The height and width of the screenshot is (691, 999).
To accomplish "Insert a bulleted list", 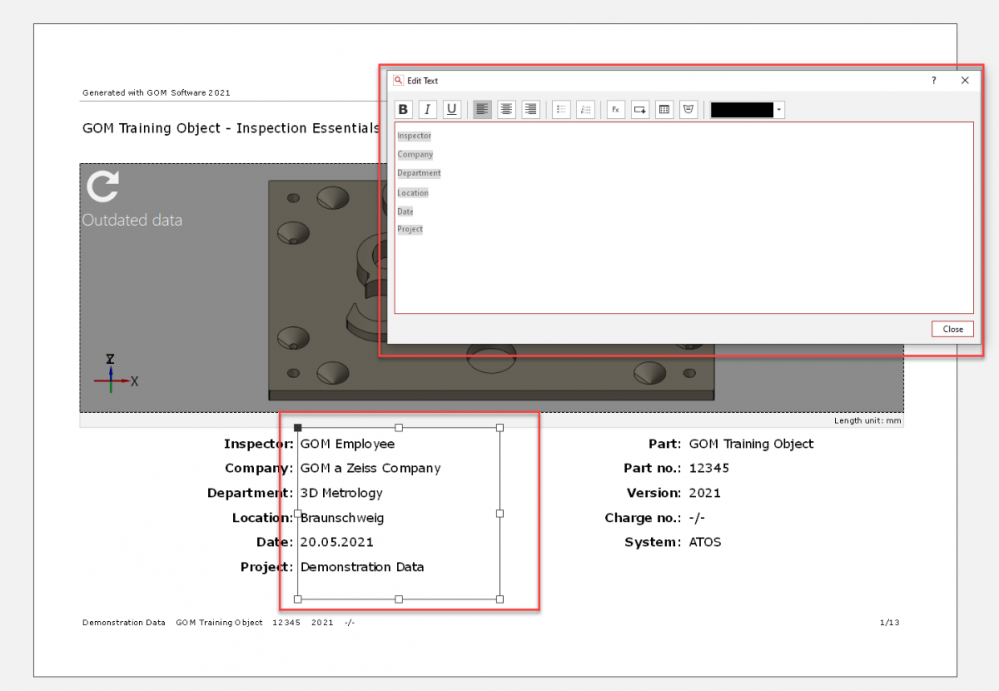I will 561,110.
